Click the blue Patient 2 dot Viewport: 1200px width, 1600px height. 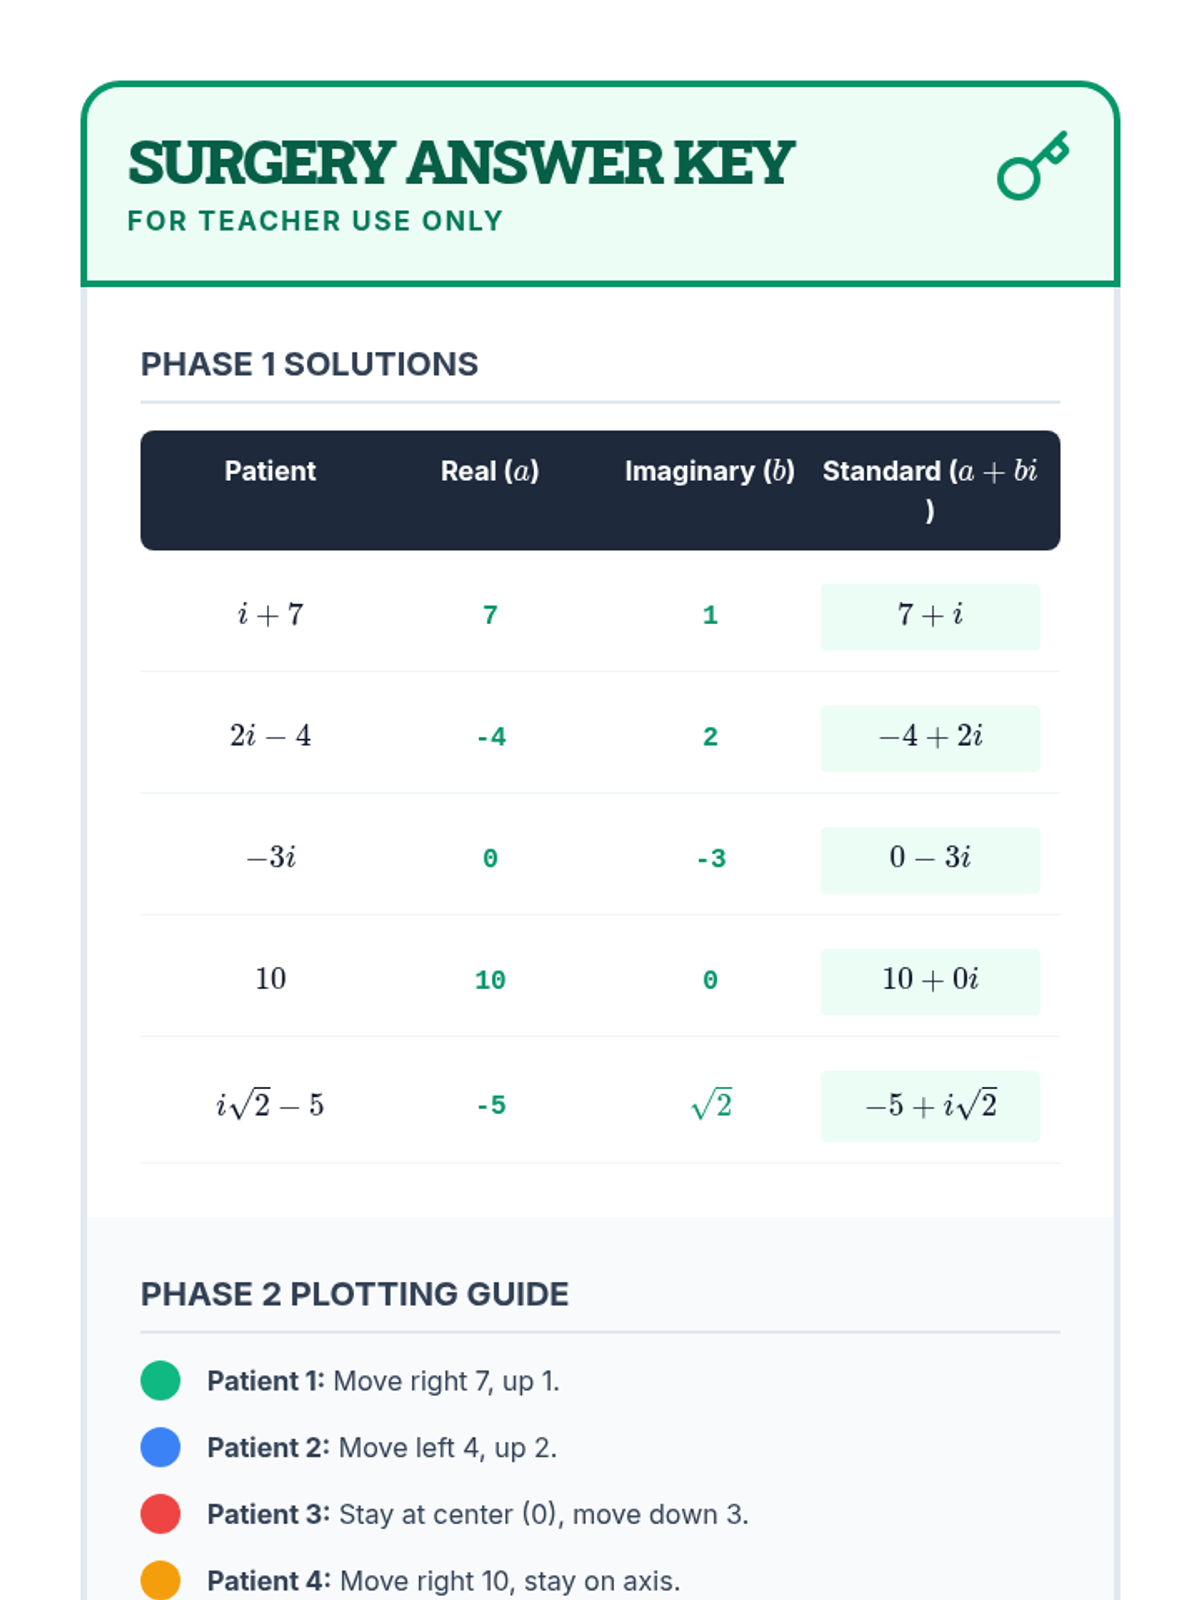(160, 1447)
